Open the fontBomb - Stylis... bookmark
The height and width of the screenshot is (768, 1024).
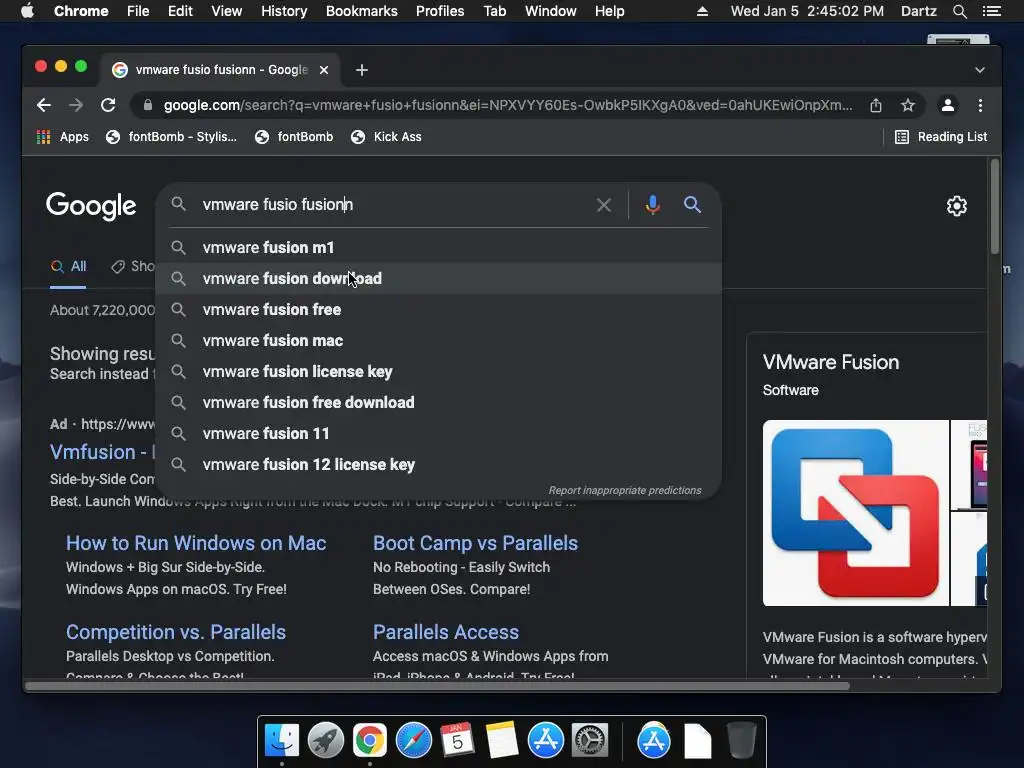(171, 136)
